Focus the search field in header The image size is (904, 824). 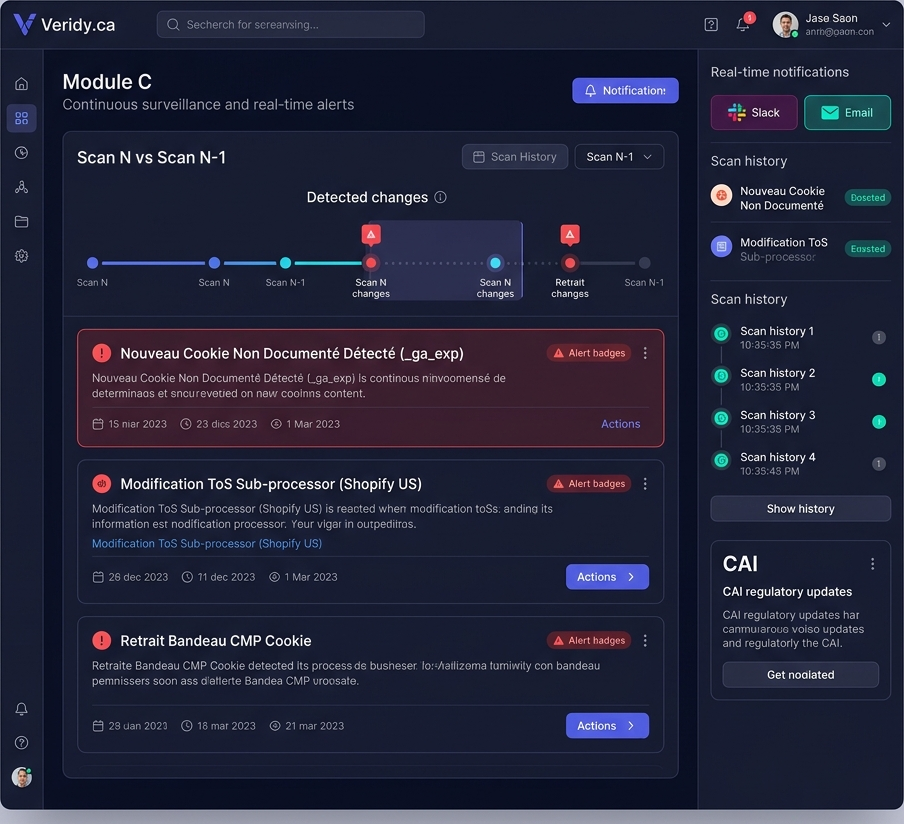[x=291, y=25]
